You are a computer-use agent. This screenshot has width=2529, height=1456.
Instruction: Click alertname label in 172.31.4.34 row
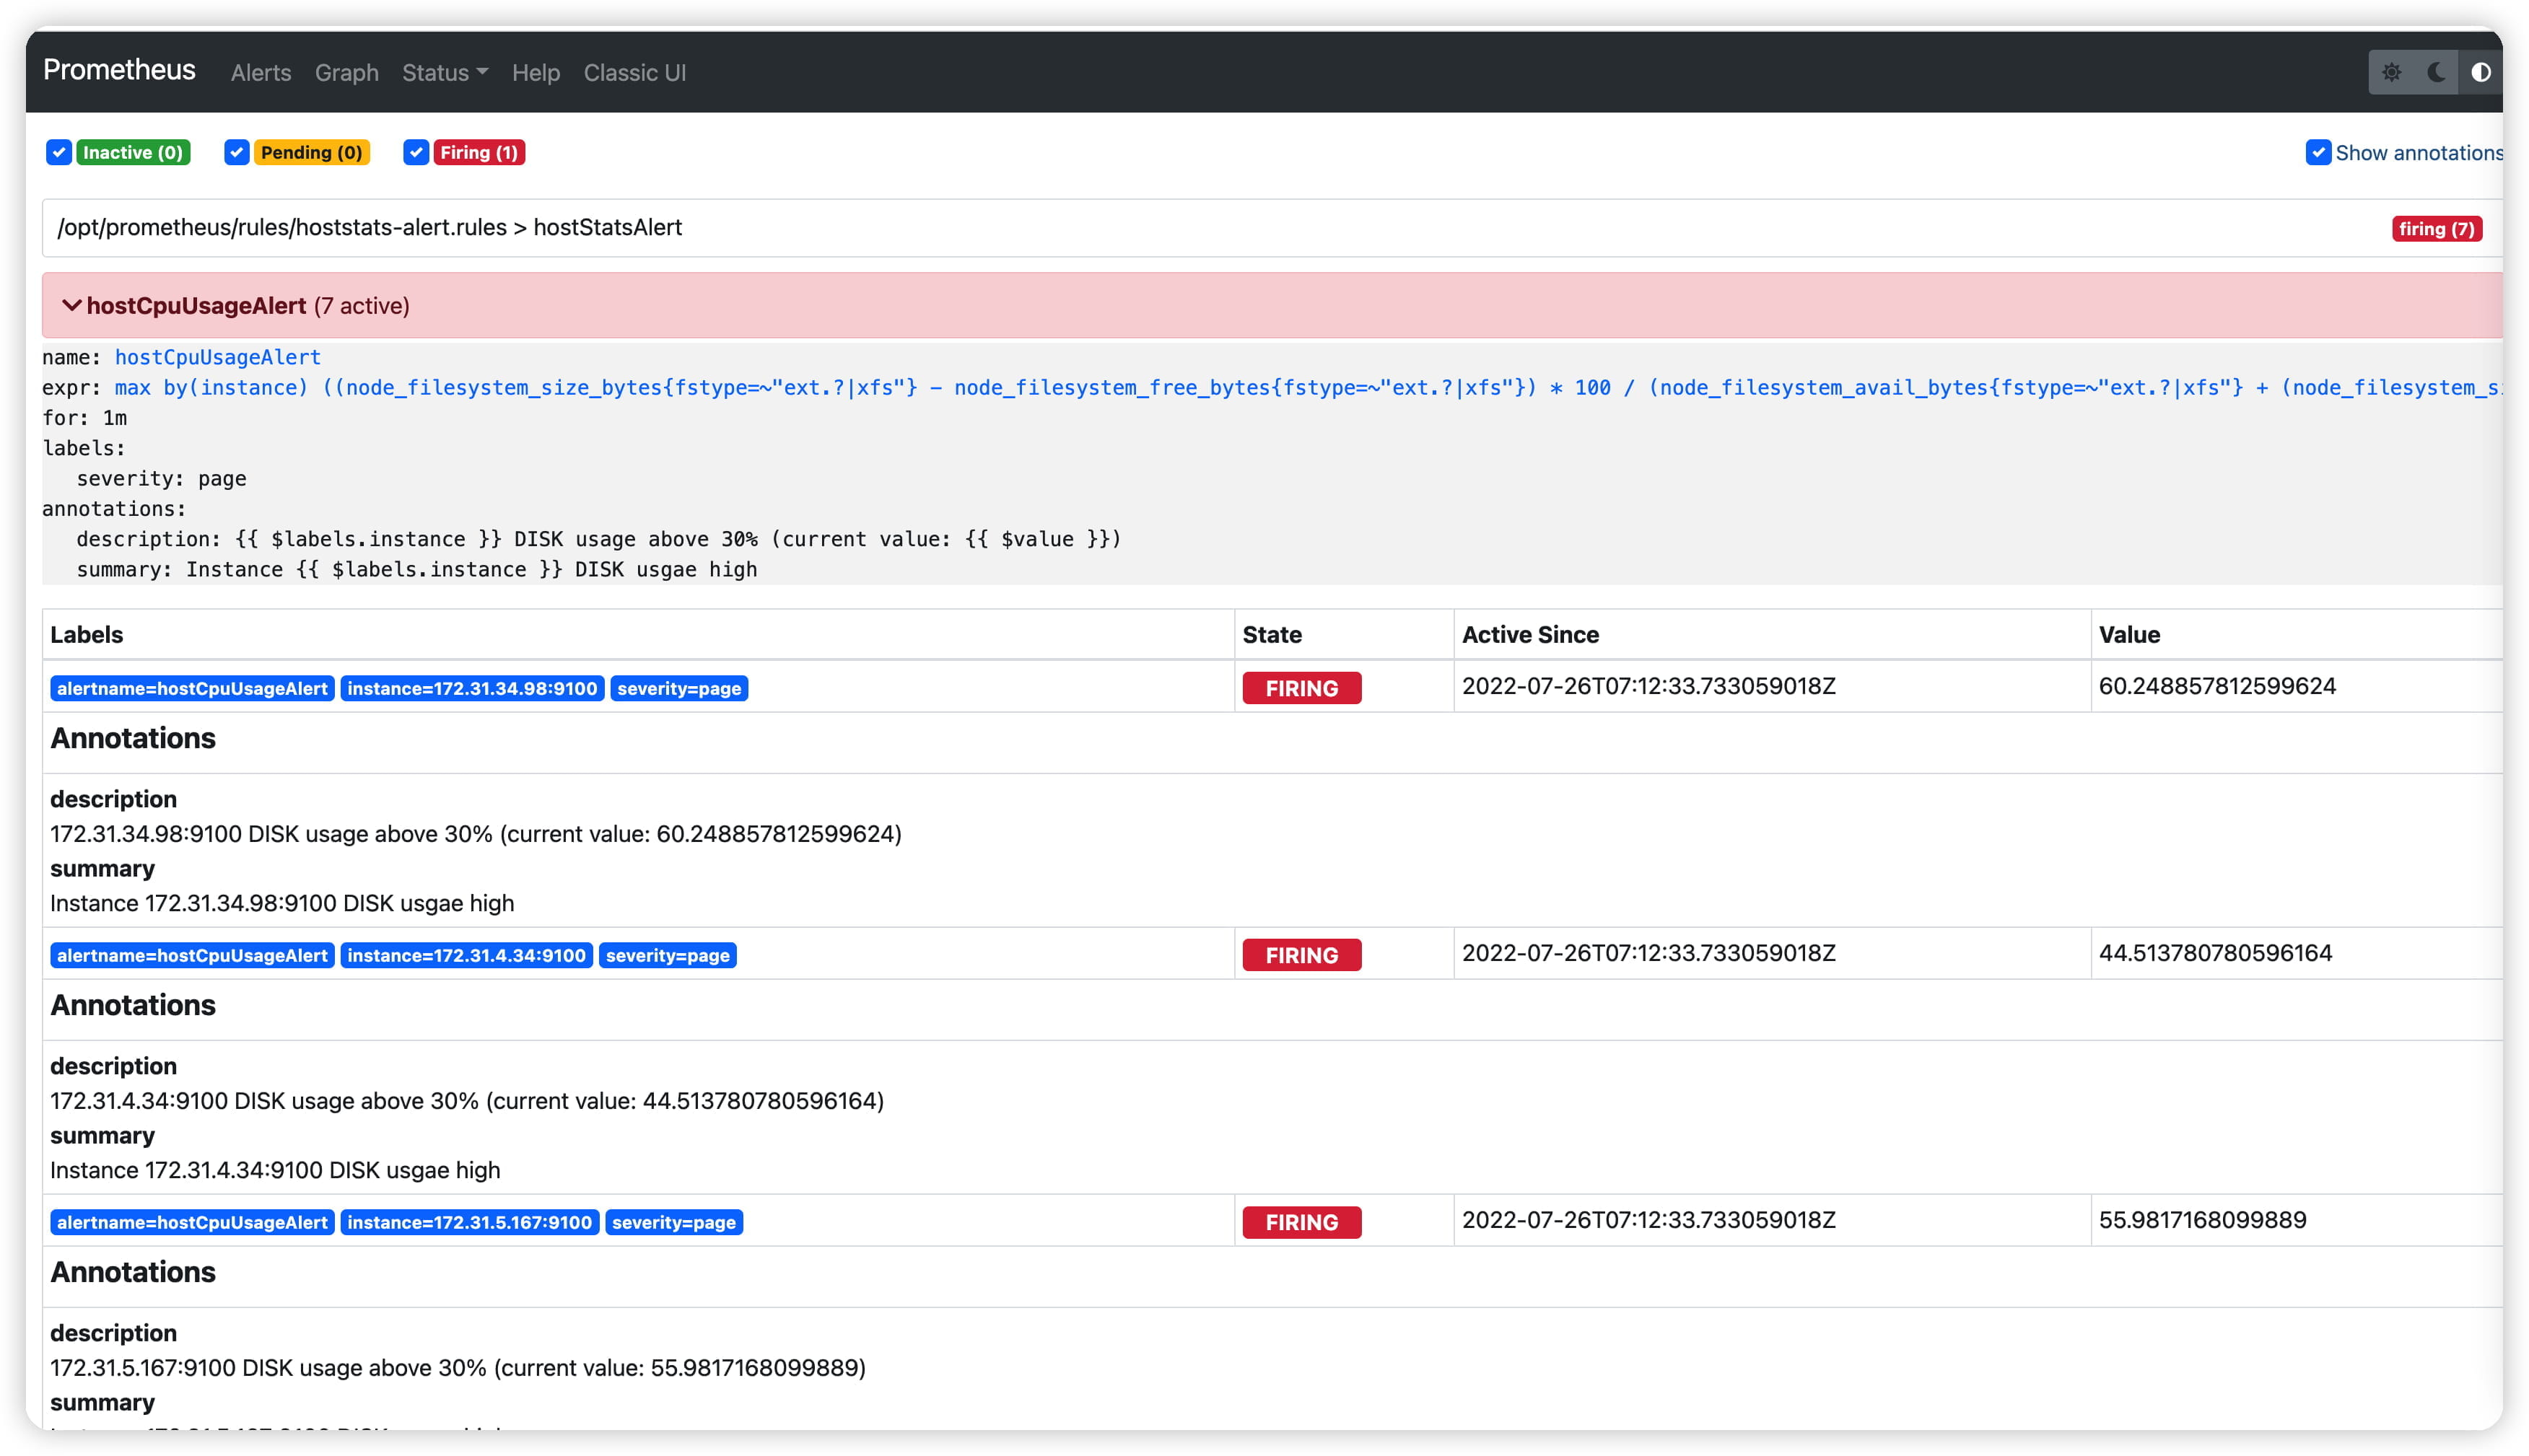pos(192,955)
